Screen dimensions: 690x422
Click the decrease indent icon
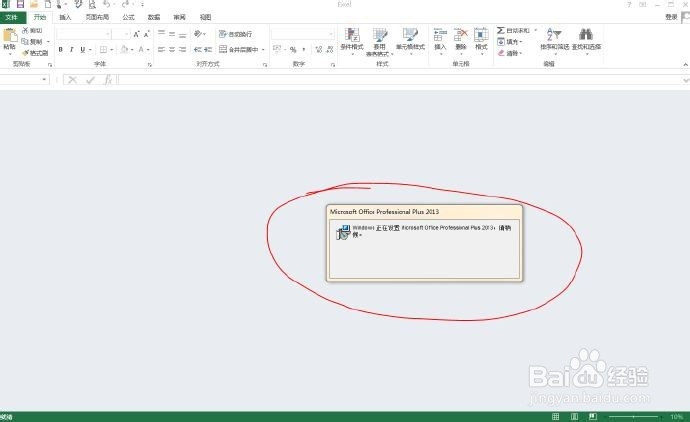pyautogui.click(x=198, y=49)
